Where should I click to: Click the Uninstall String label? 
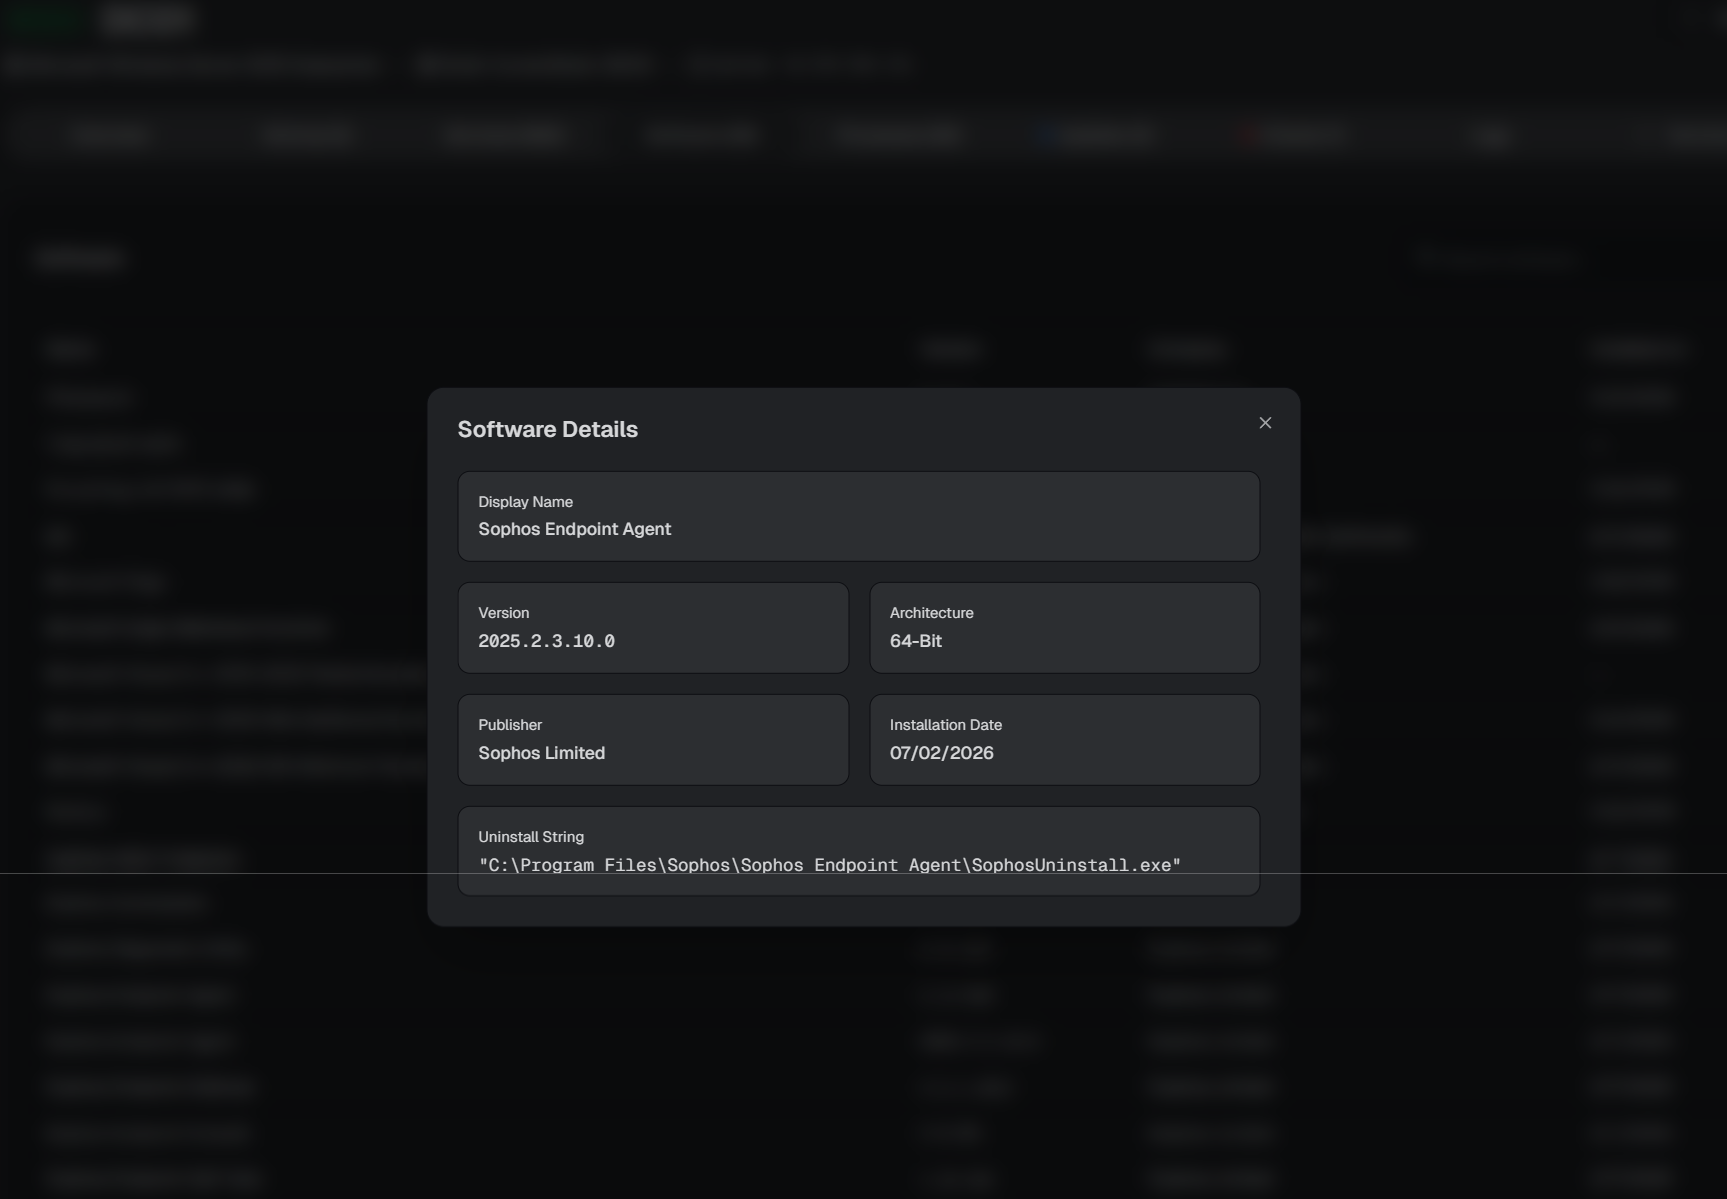pyautogui.click(x=530, y=837)
